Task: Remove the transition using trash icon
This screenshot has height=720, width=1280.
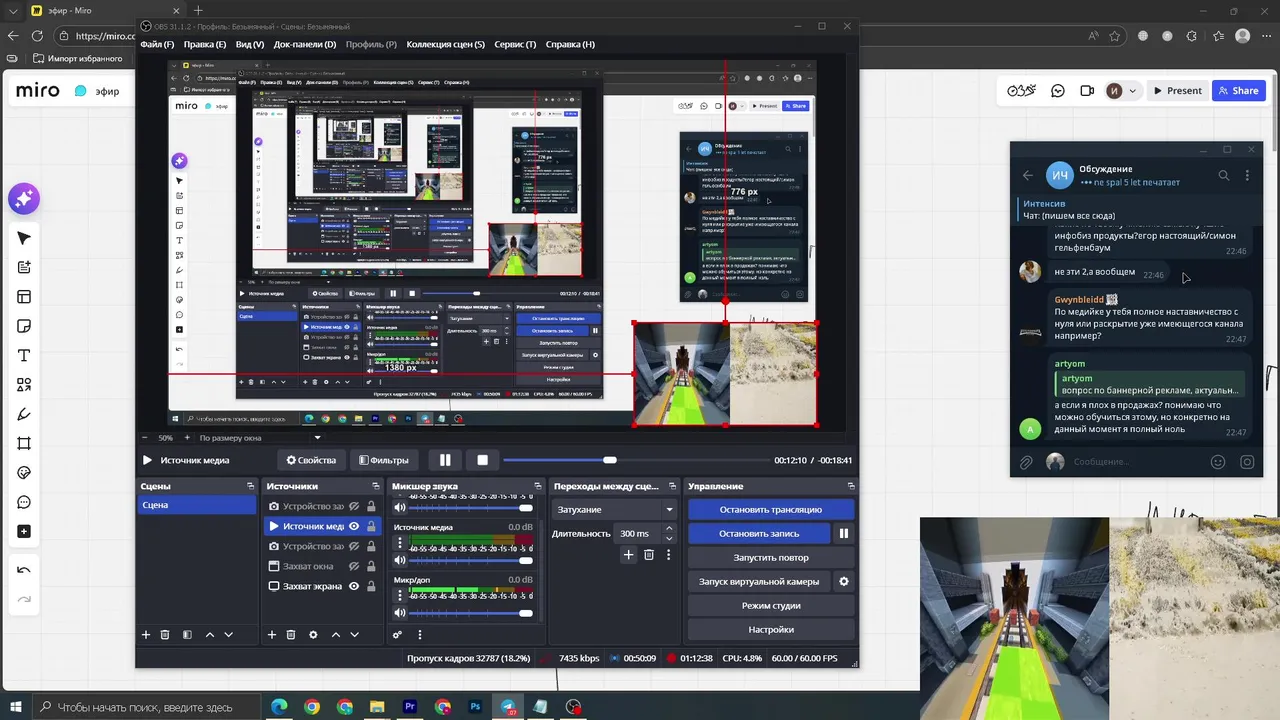Action: click(x=648, y=555)
